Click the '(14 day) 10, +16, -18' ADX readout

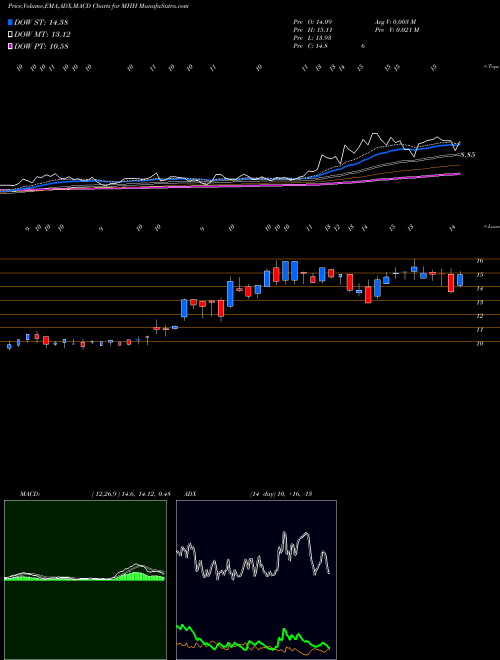point(281,494)
